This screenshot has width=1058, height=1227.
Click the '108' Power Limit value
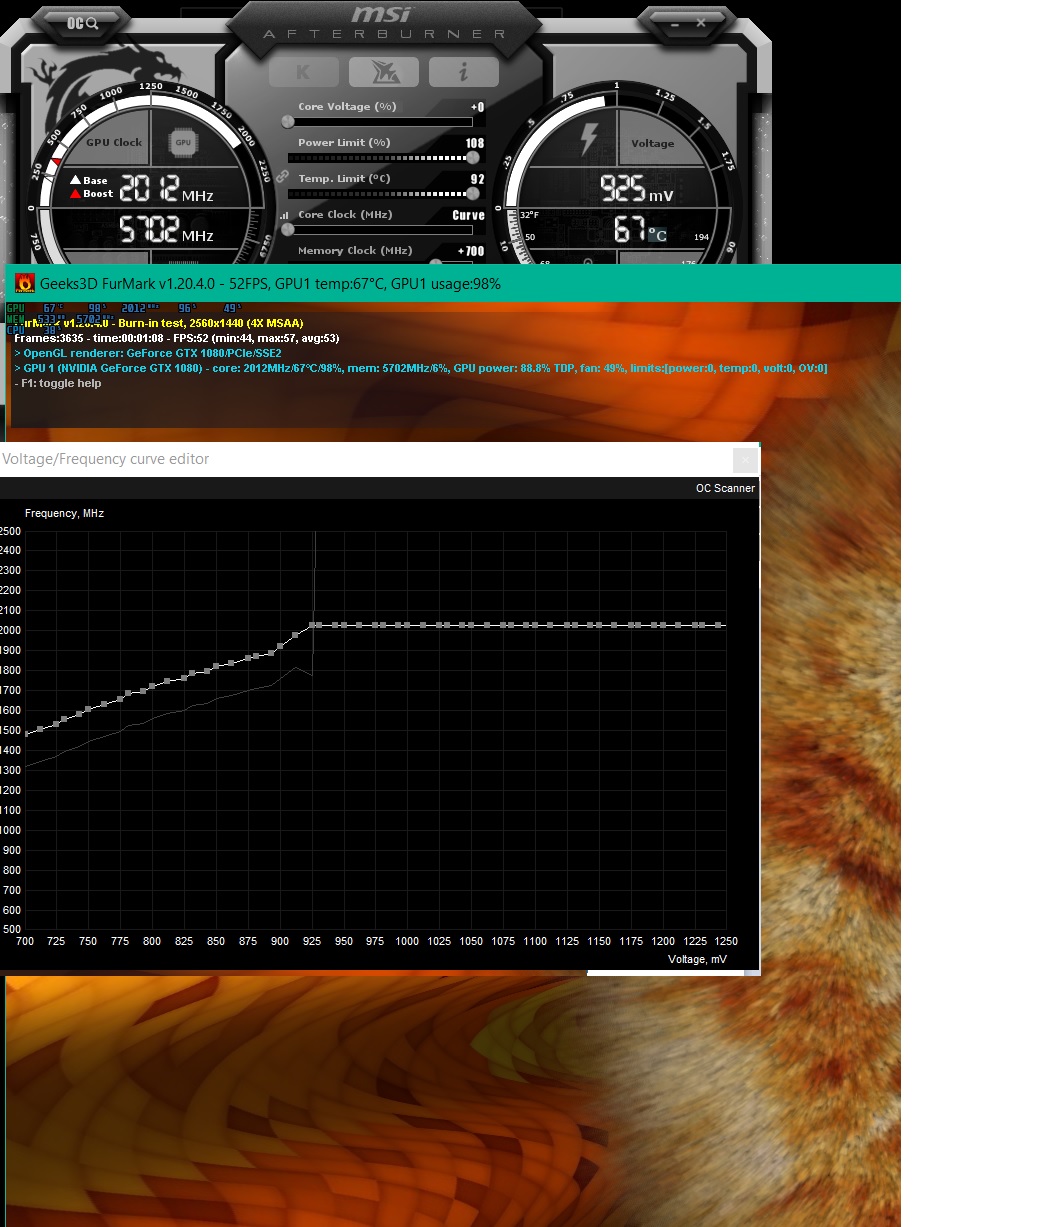click(x=475, y=143)
